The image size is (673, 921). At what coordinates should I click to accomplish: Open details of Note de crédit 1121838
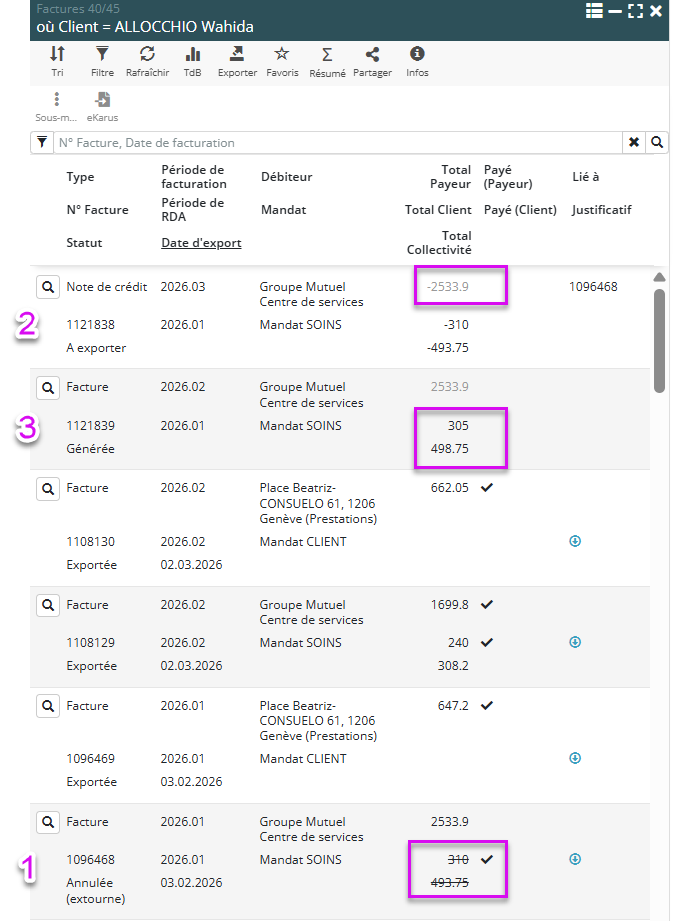coord(47,287)
